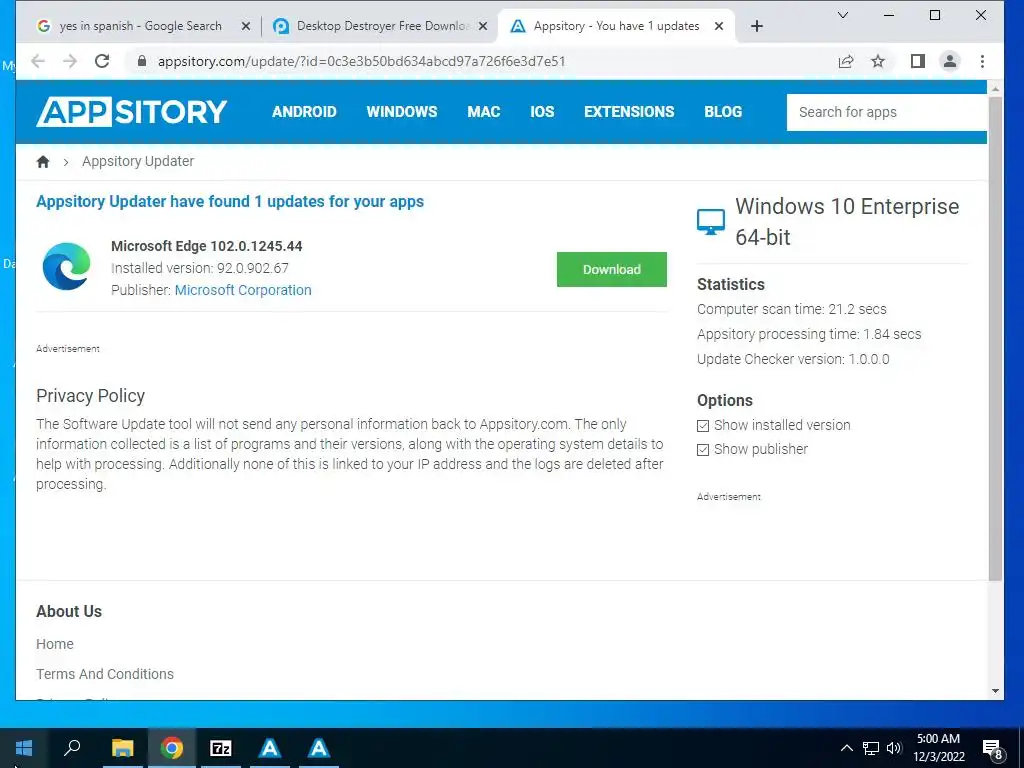The width and height of the screenshot is (1024, 768).
Task: Open the tab search dropdown chevron
Action: point(843,15)
